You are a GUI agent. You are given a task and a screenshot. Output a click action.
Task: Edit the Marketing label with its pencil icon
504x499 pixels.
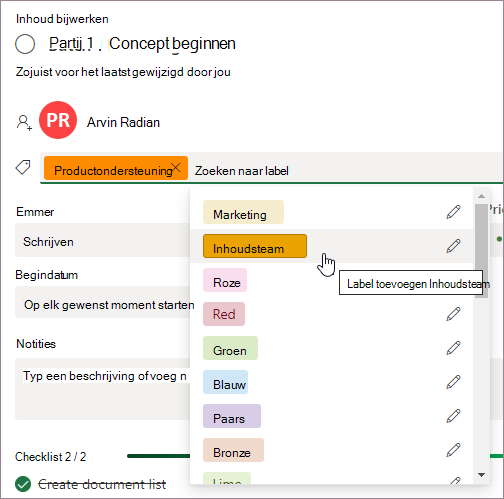[453, 212]
